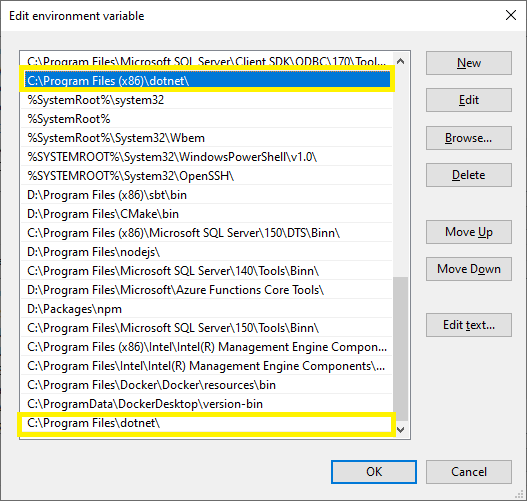The height and width of the screenshot is (501, 527).
Task: Close the dialog with the X icon
Action: (x=511, y=15)
